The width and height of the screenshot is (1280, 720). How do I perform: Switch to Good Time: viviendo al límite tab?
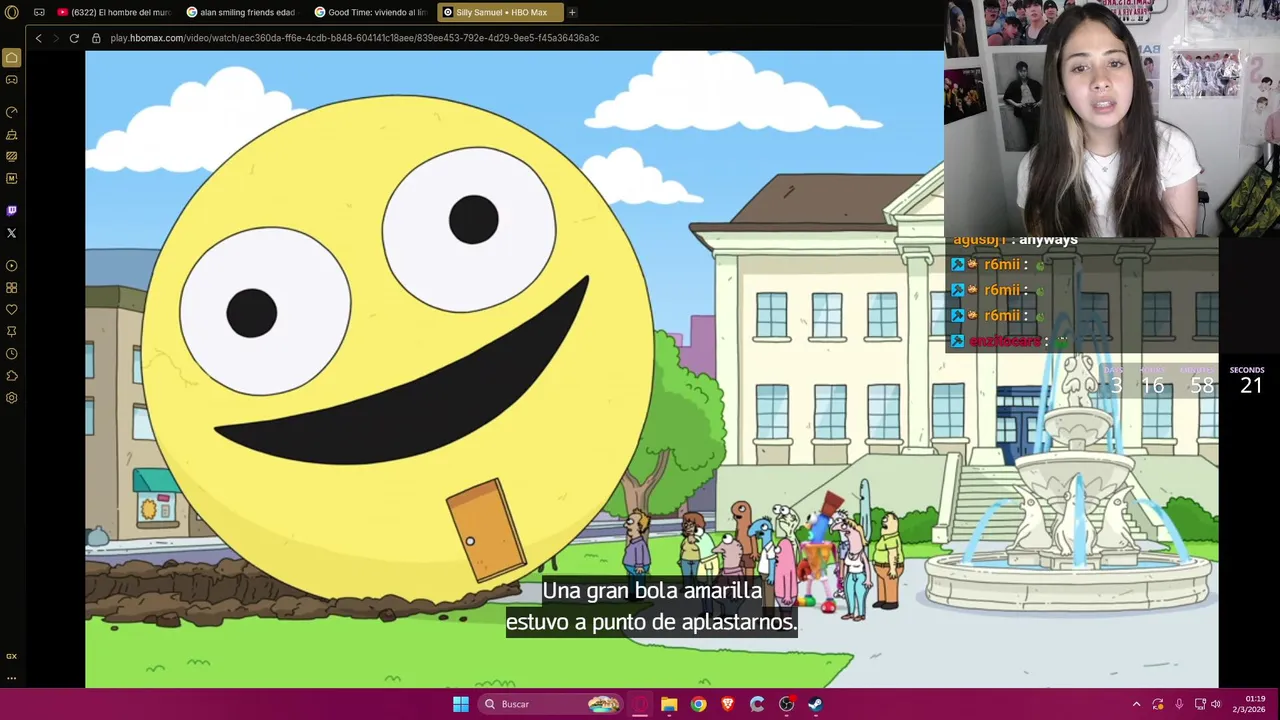click(371, 12)
